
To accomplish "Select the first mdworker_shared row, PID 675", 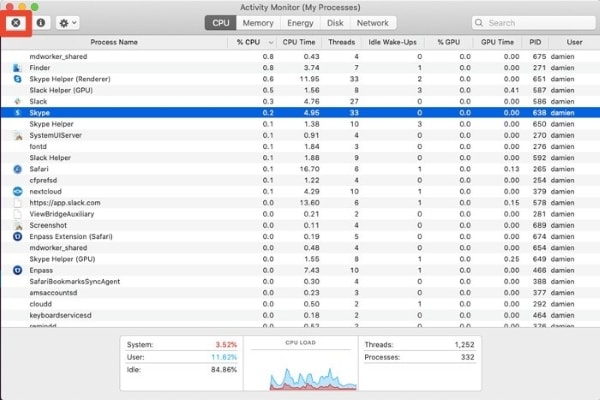I will click(x=300, y=56).
